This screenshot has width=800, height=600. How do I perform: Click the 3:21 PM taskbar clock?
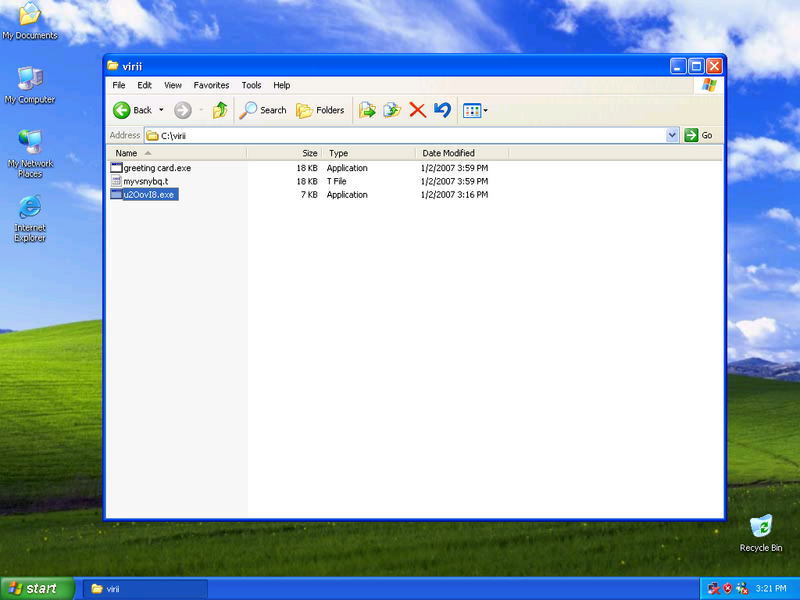[771, 589]
